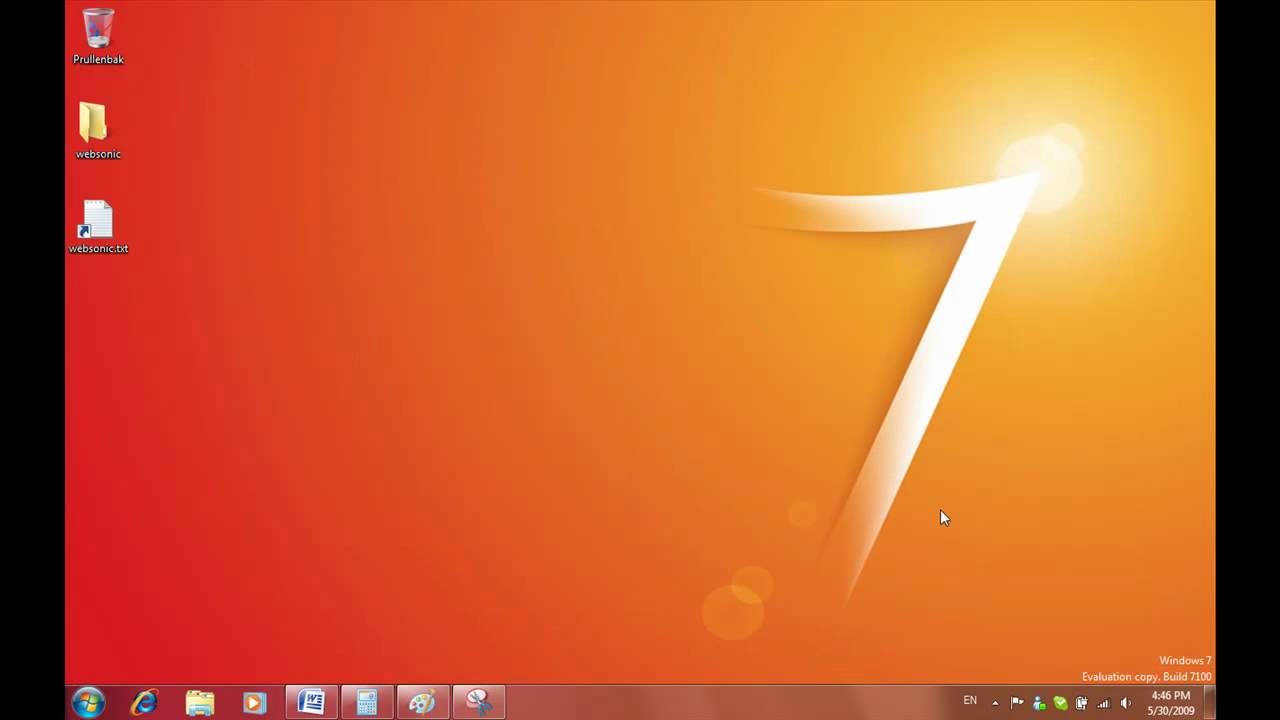Viewport: 1280px width, 720px height.
Task: Switch to Microsoft Word on taskbar
Action: click(311, 703)
